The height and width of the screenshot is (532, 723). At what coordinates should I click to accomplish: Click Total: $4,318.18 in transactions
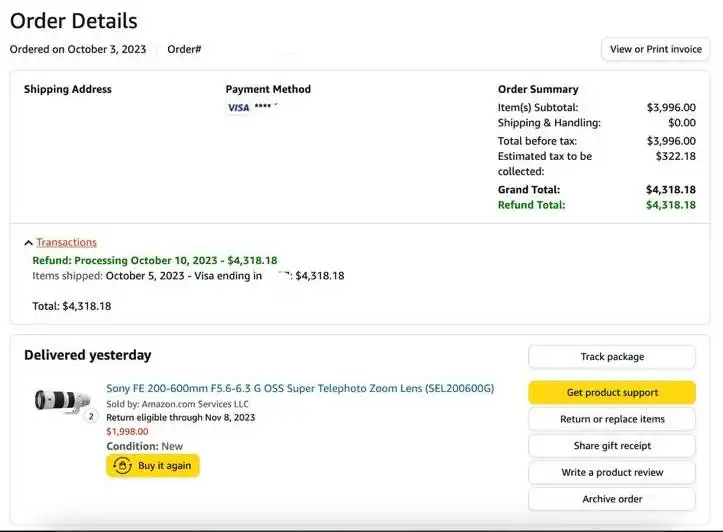tap(71, 306)
